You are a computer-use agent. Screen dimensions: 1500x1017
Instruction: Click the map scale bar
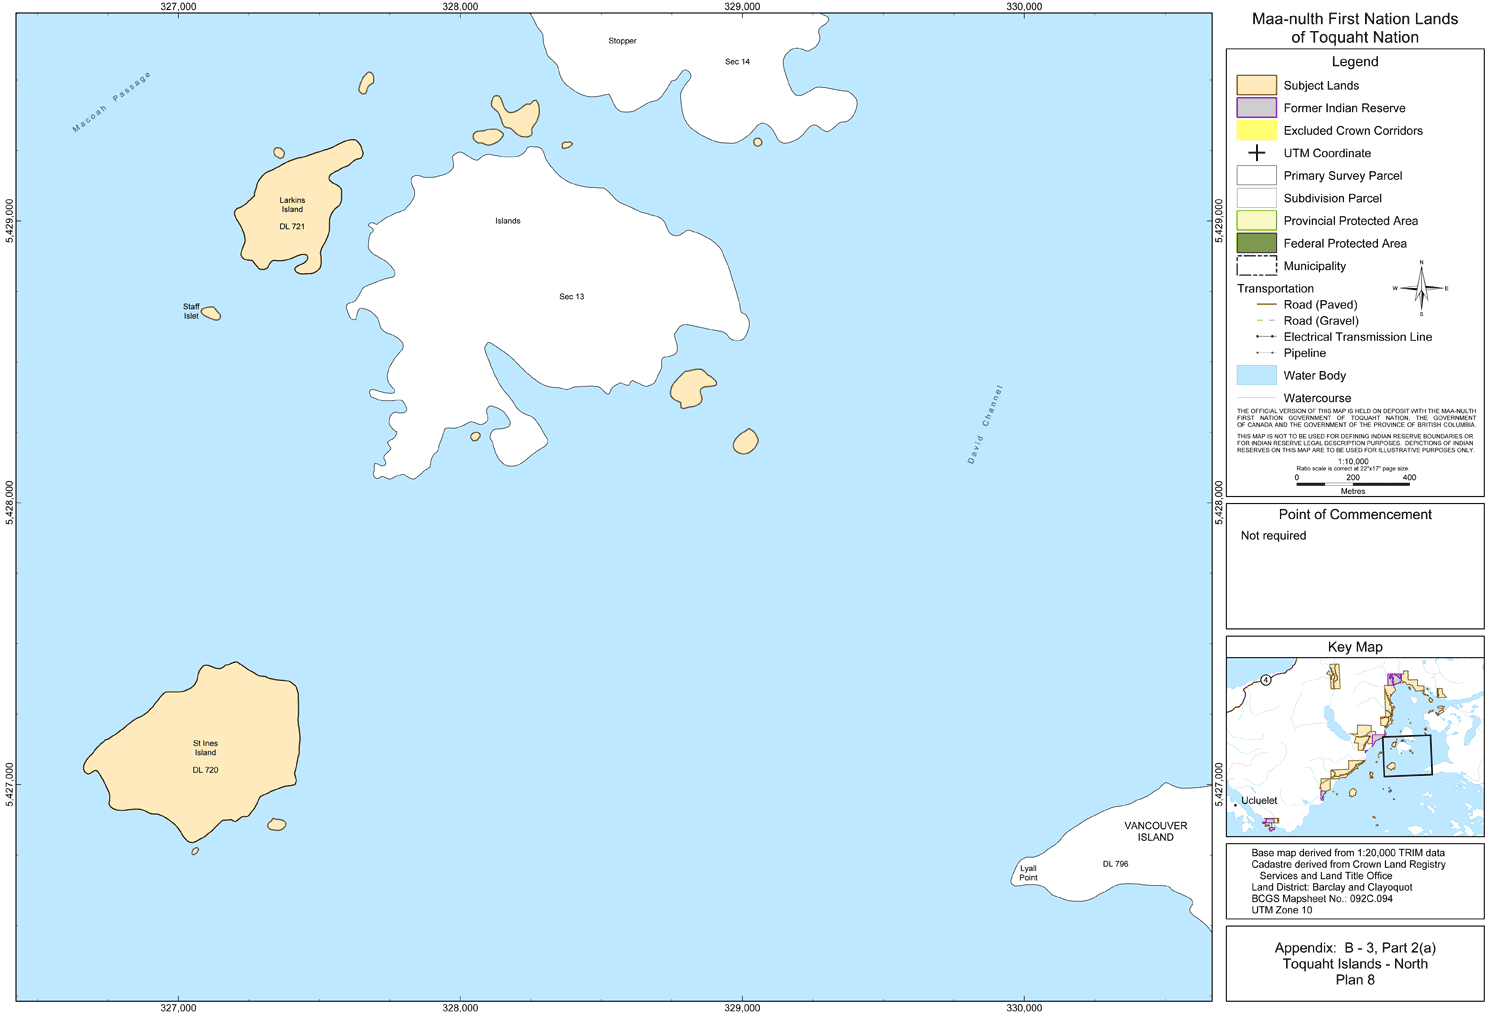1353,484
